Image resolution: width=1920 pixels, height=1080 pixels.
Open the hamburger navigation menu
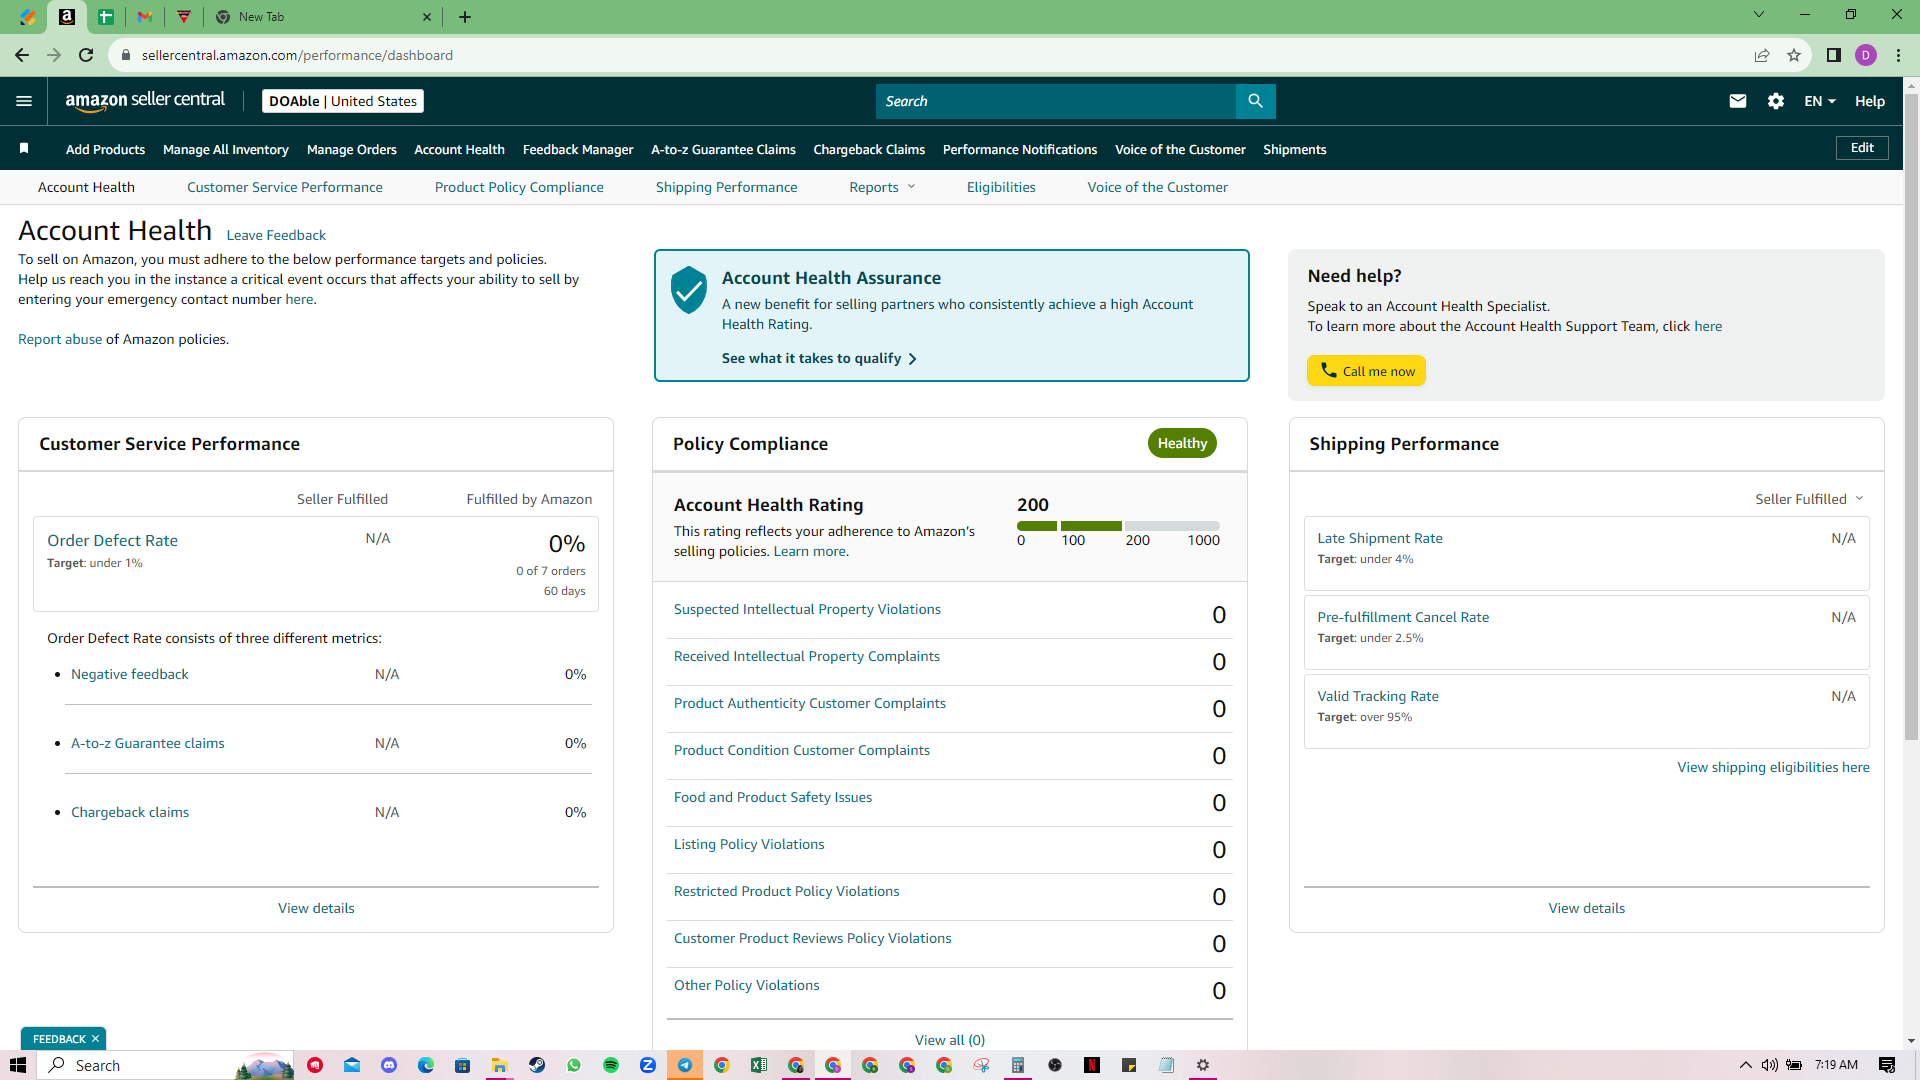tap(24, 101)
